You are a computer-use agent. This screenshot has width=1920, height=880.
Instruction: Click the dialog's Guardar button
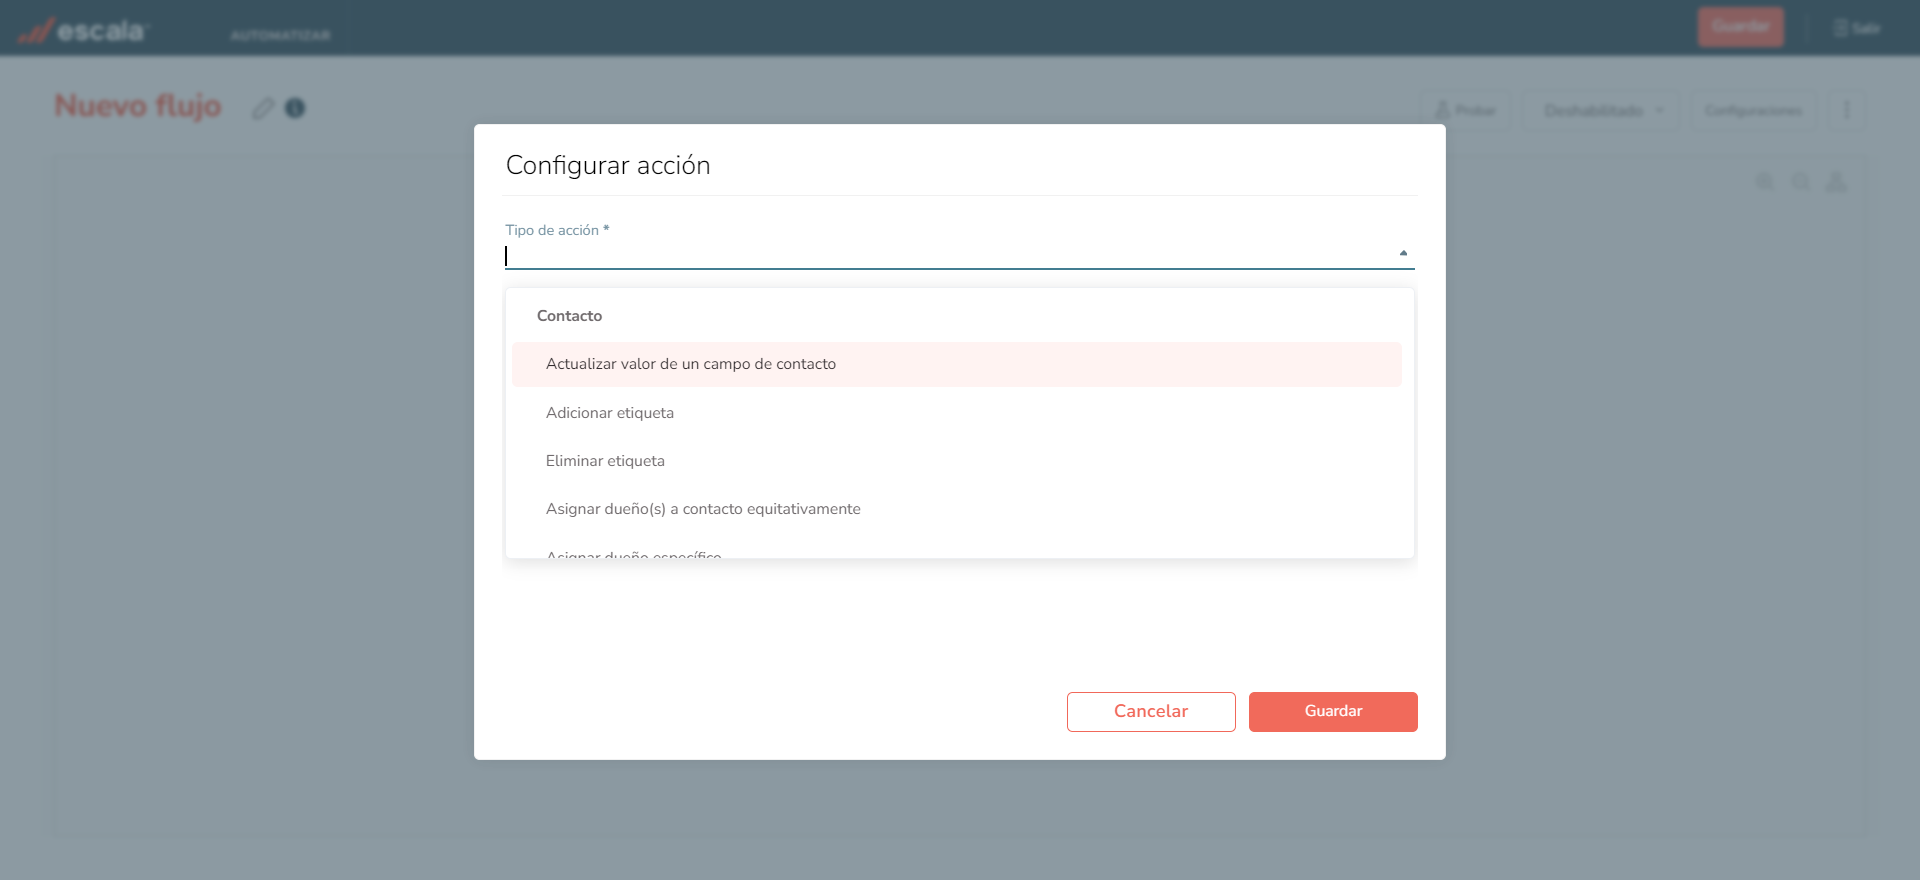tap(1333, 711)
